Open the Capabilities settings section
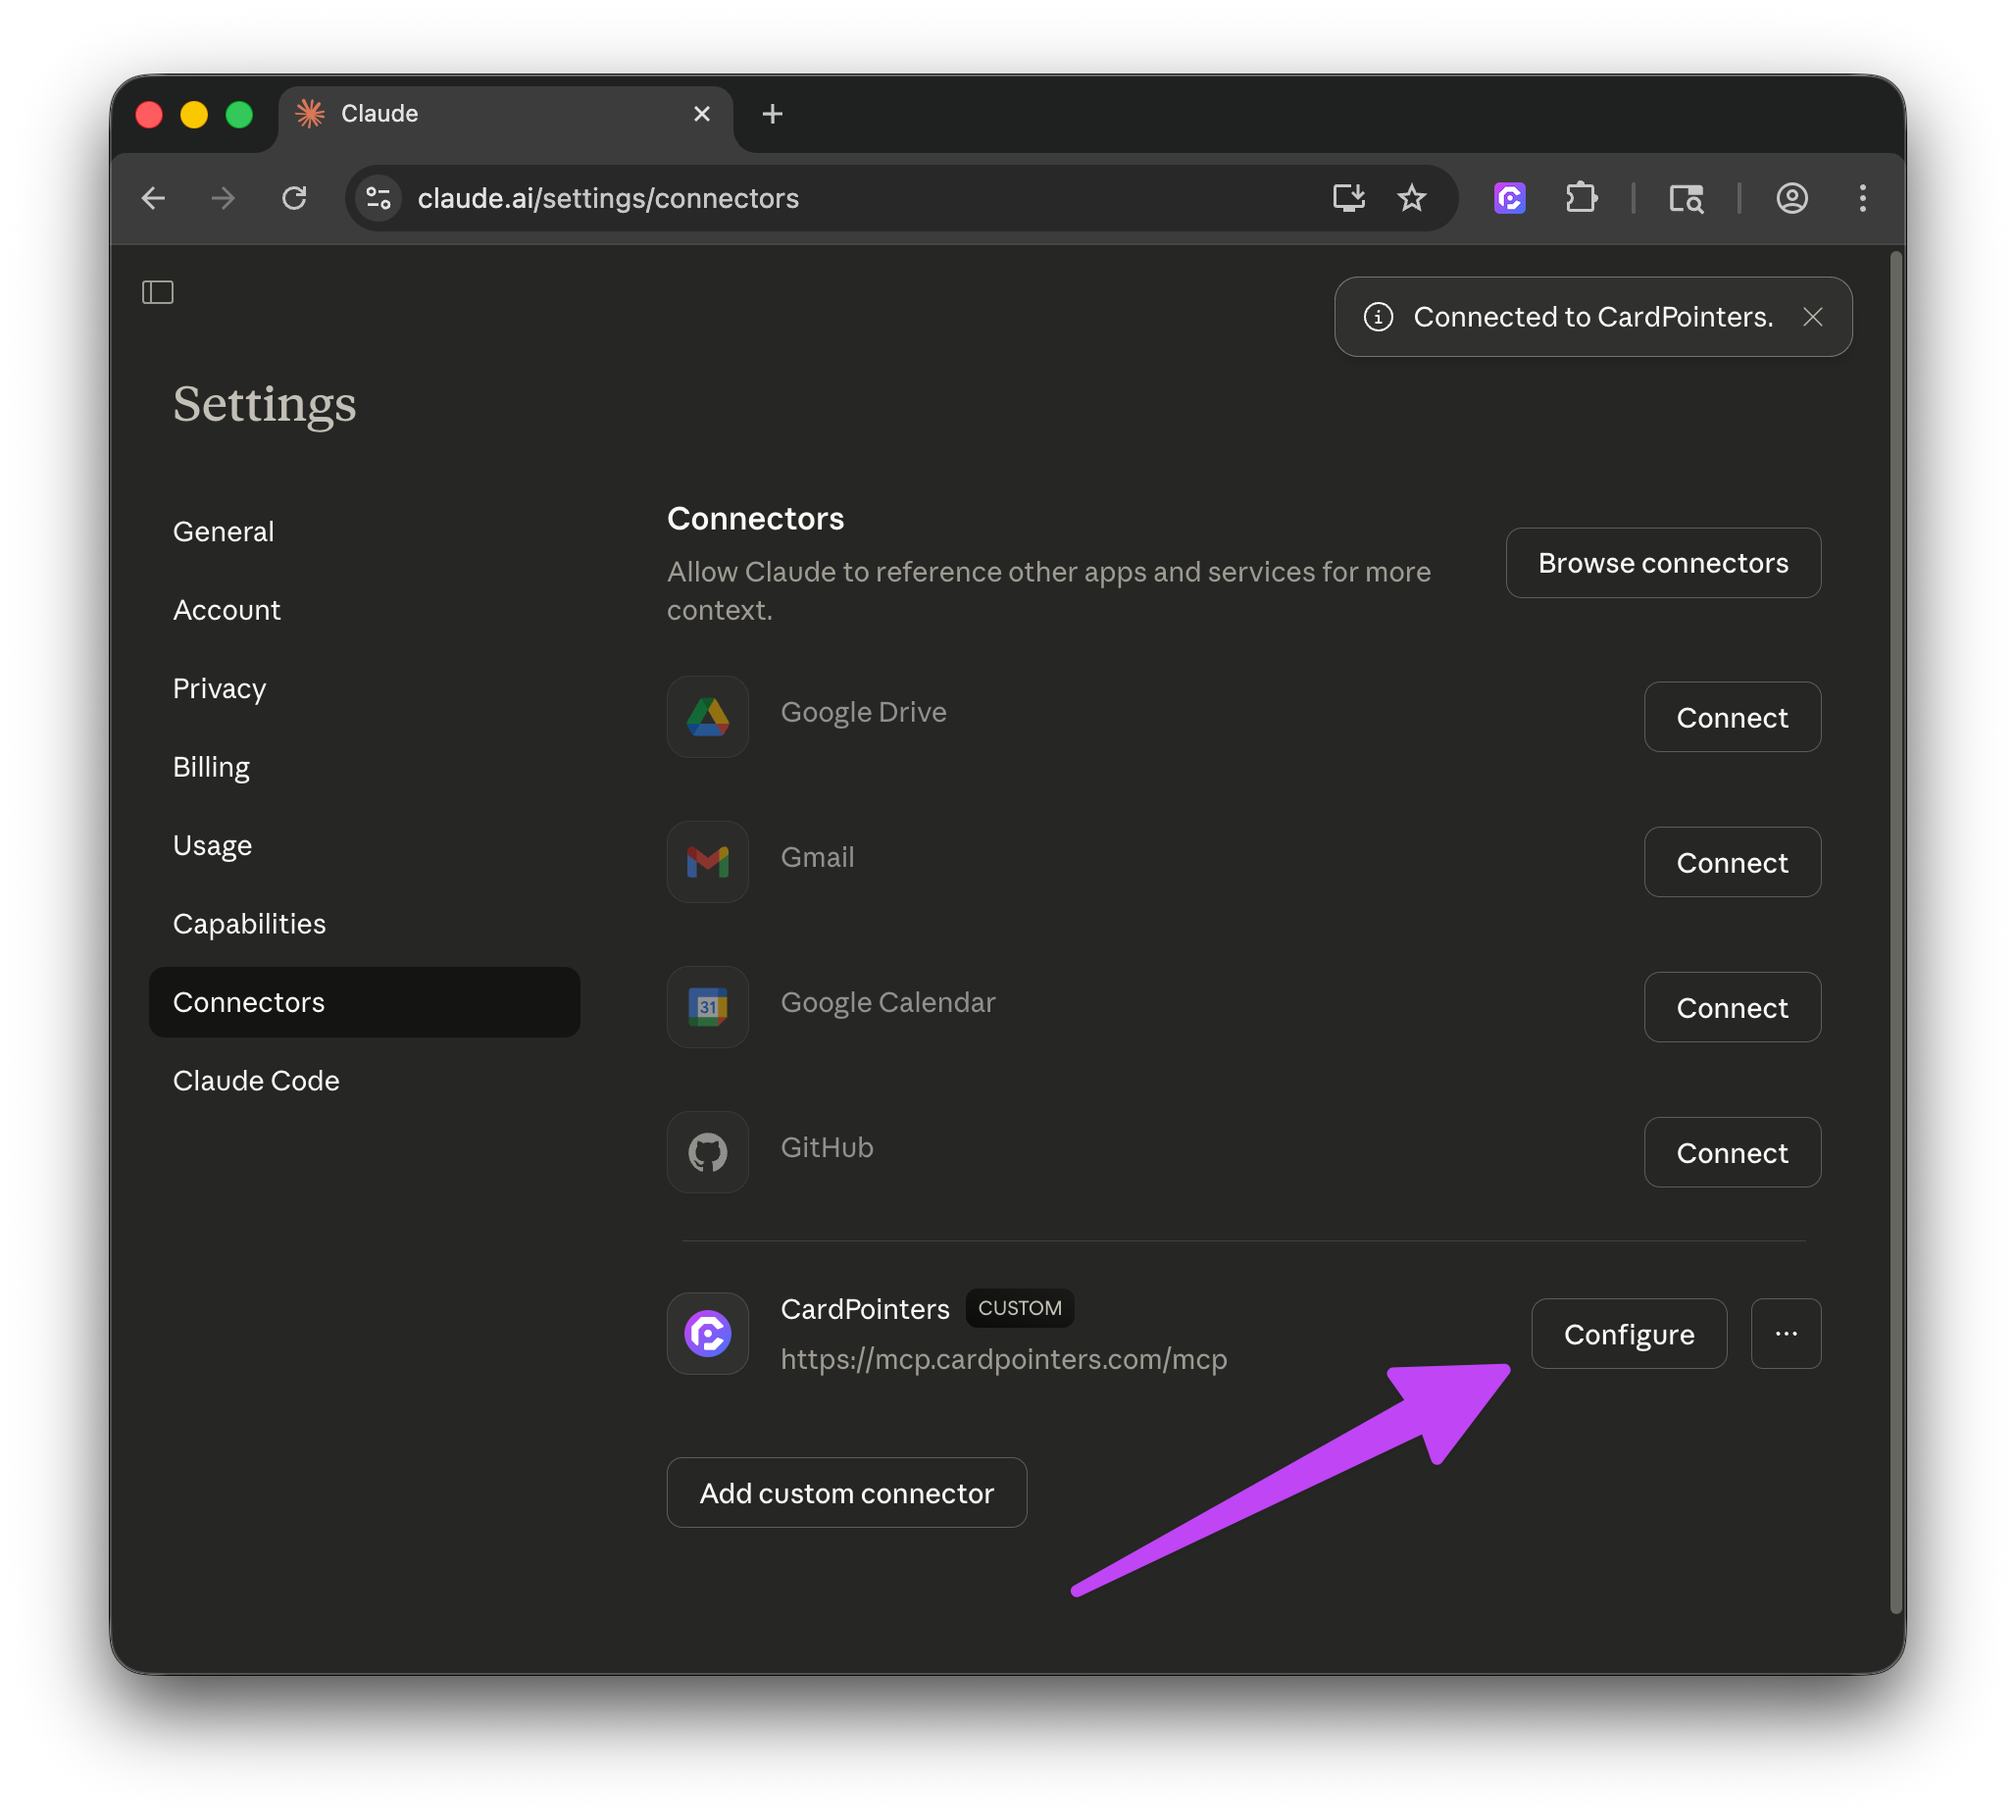Screen dimensions: 2016x1820 coord(249,924)
